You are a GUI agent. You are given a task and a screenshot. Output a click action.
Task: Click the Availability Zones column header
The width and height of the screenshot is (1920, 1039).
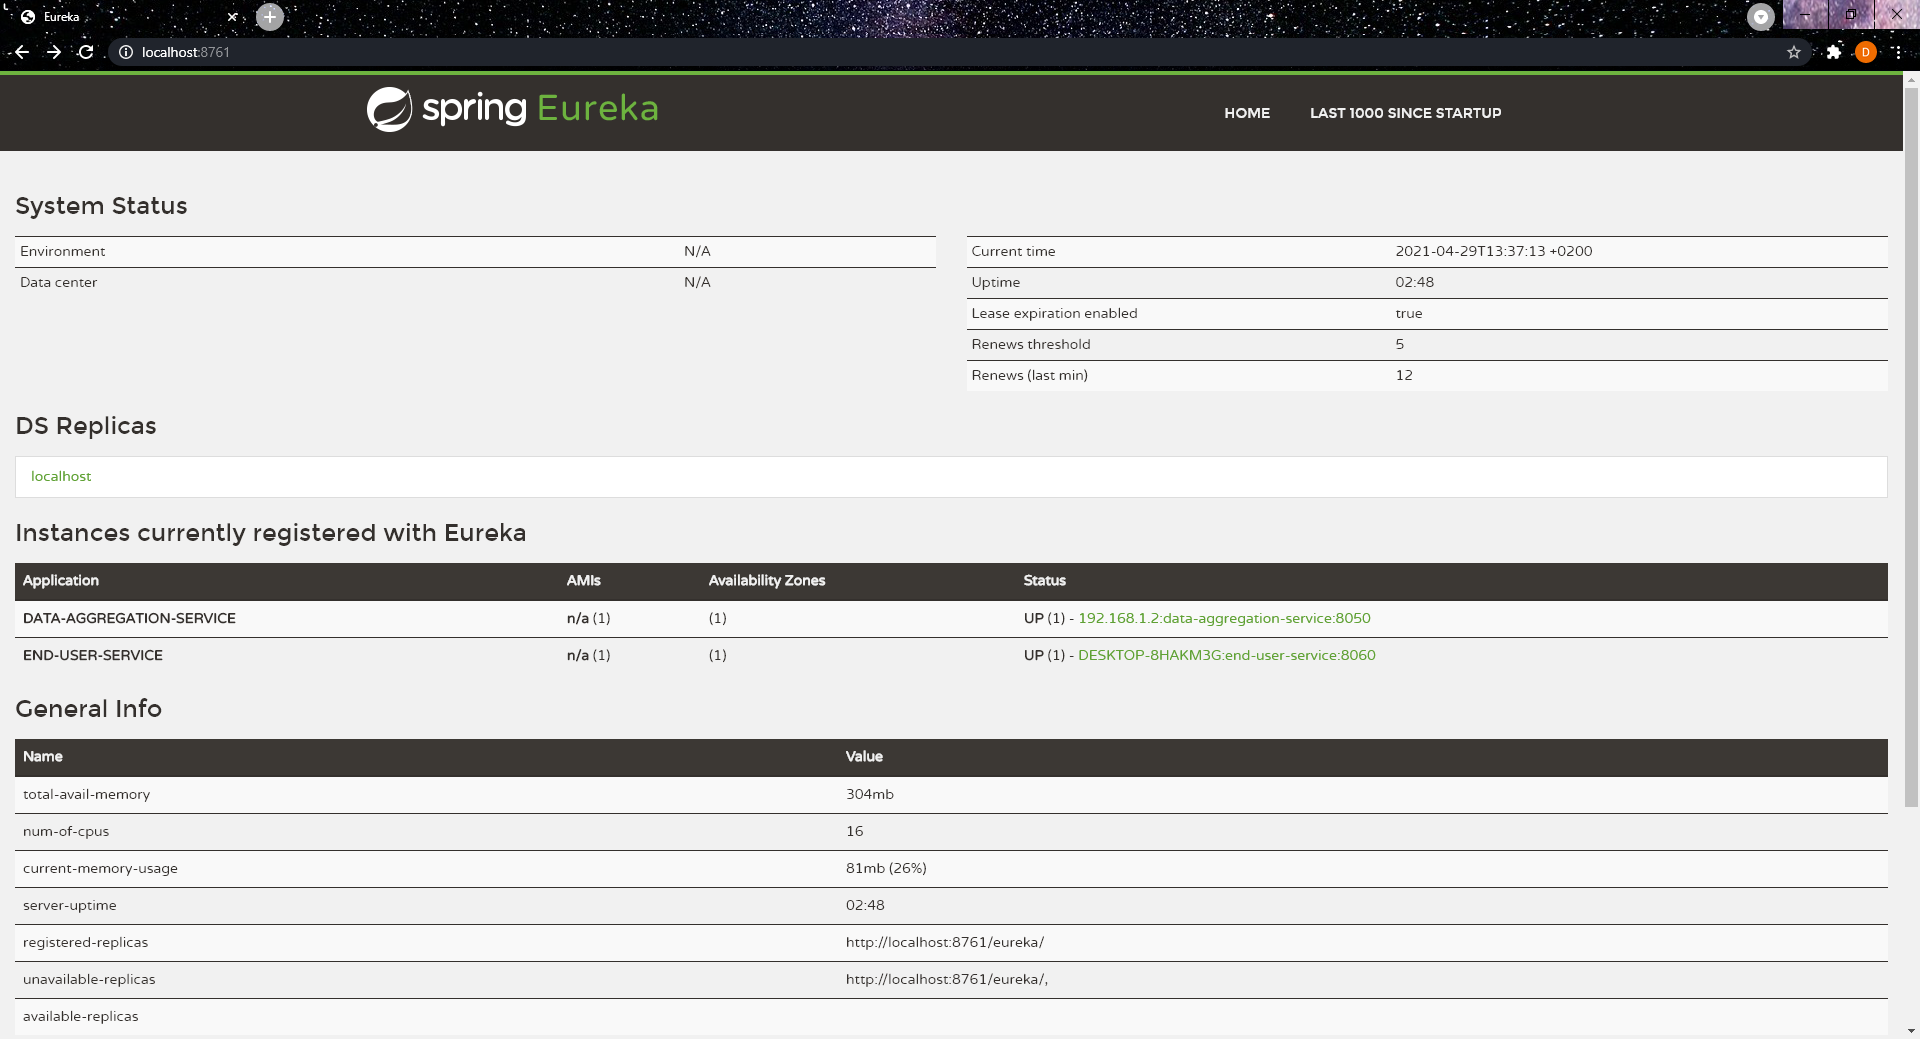767,580
